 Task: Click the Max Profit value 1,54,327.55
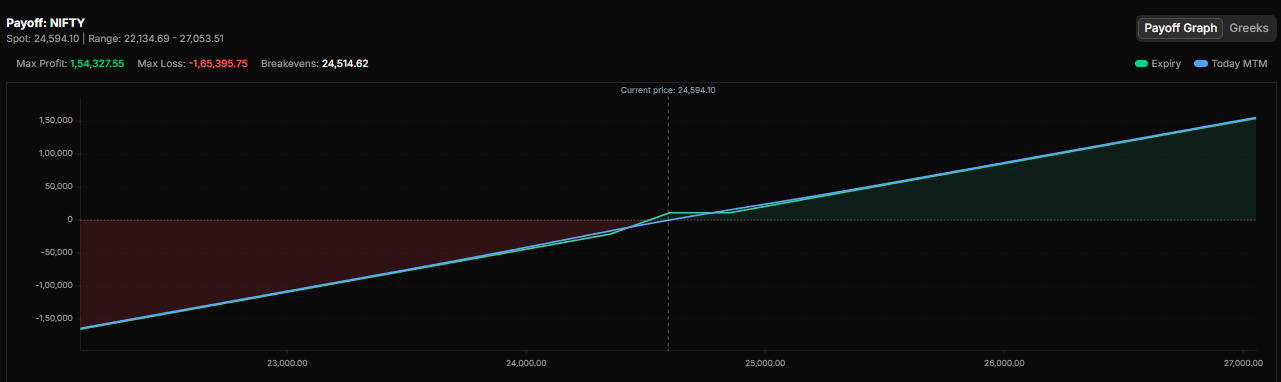[97, 63]
